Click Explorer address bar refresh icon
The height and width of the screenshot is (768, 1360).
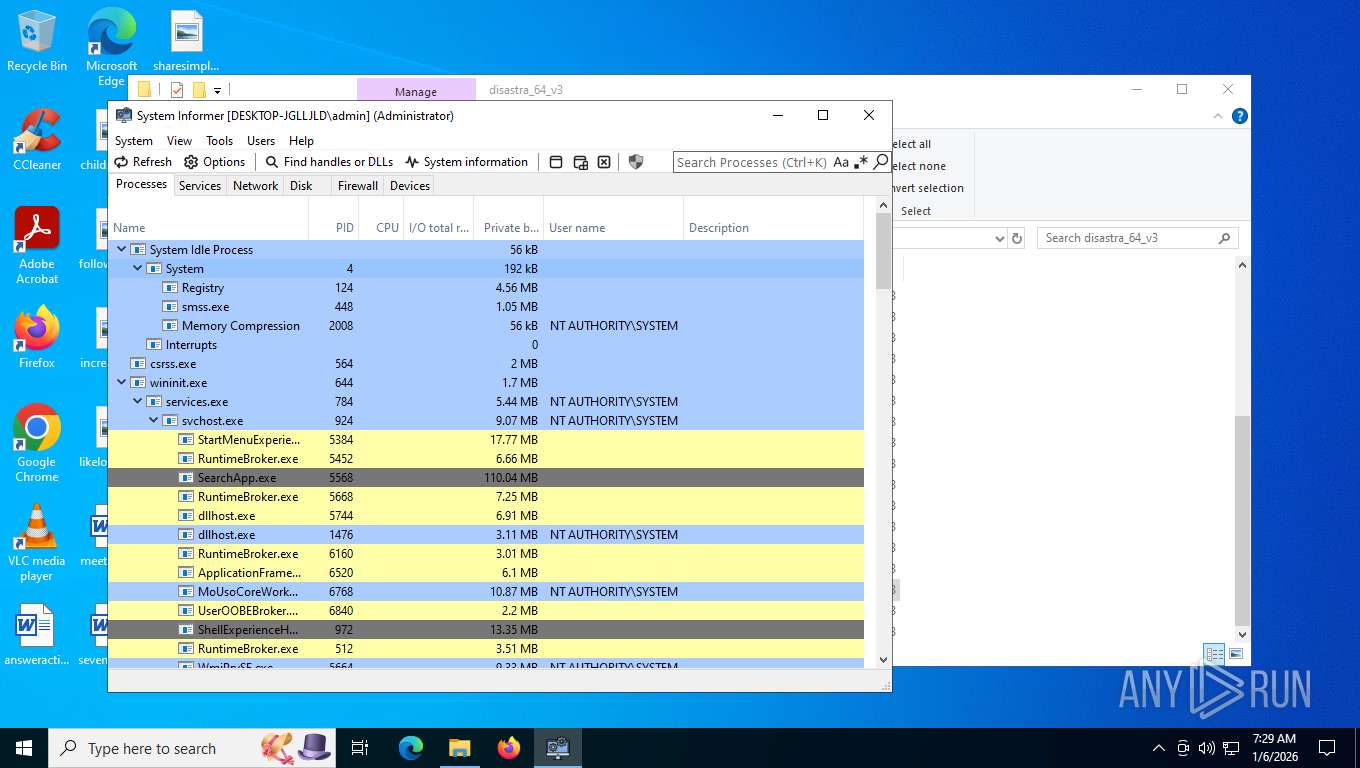tap(1017, 238)
